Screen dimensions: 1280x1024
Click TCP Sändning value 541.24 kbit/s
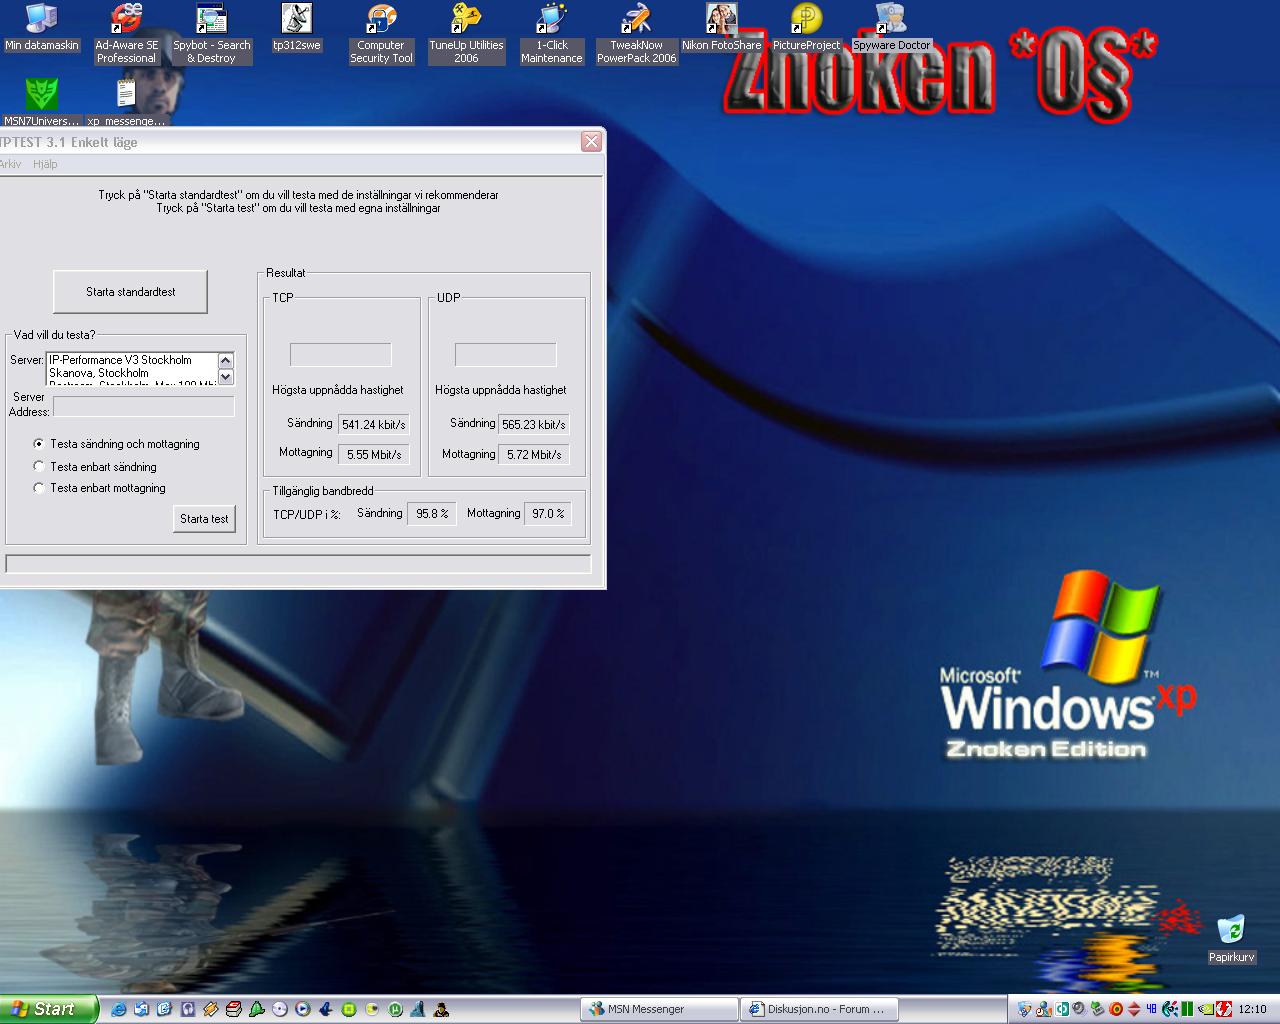[x=374, y=424]
